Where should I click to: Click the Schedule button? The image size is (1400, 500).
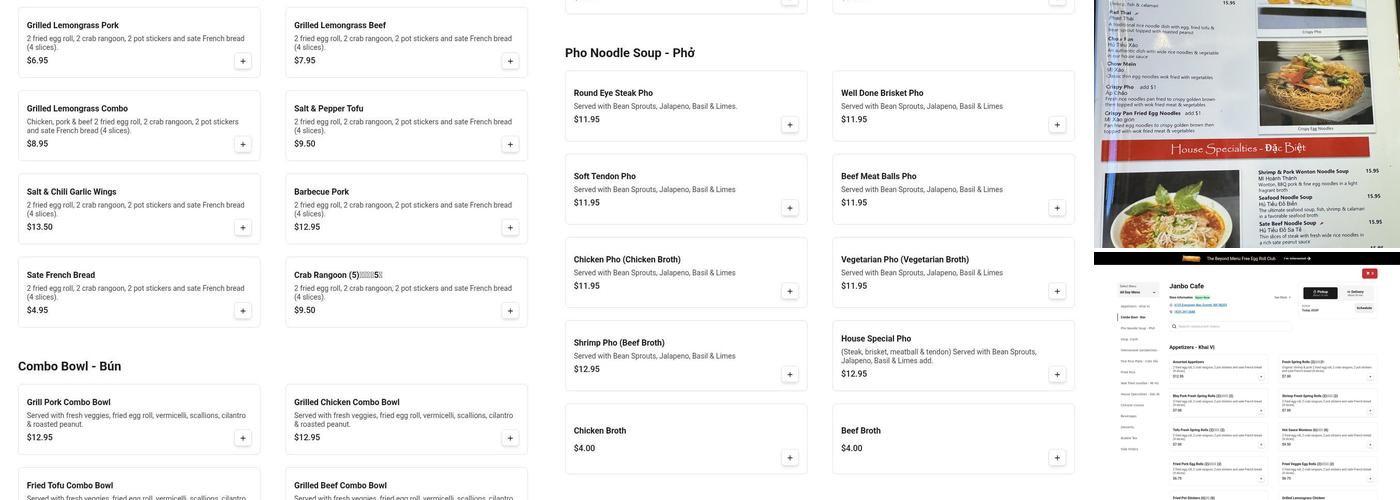(x=1364, y=308)
